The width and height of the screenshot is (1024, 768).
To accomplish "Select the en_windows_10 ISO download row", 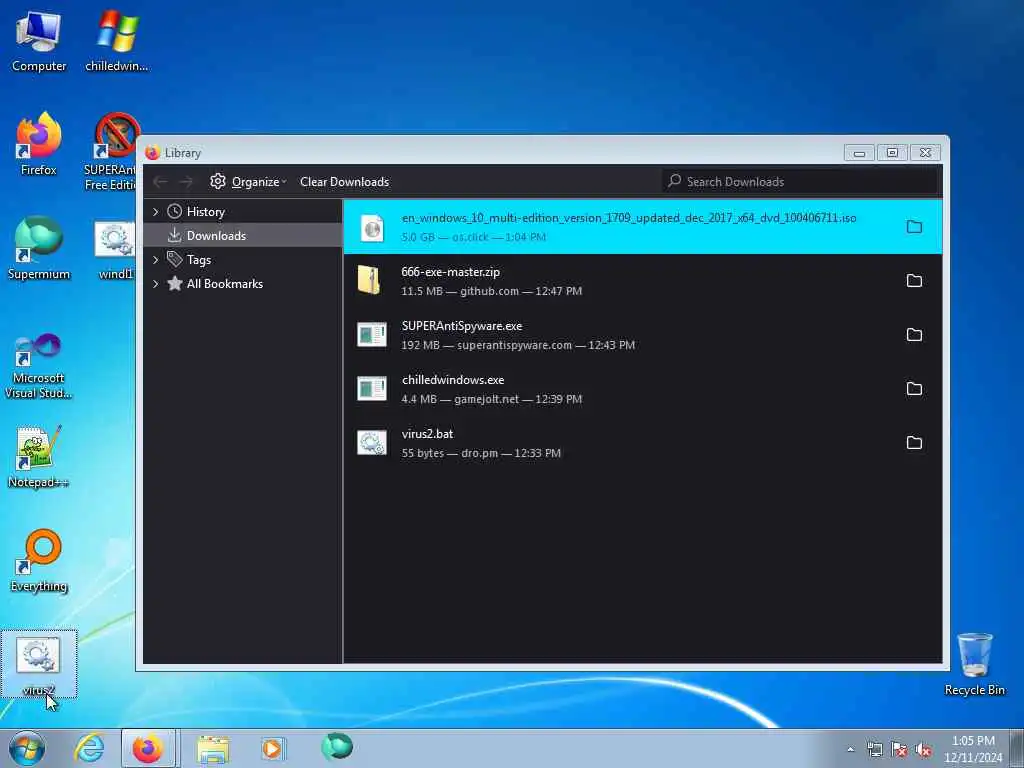I will pos(643,227).
